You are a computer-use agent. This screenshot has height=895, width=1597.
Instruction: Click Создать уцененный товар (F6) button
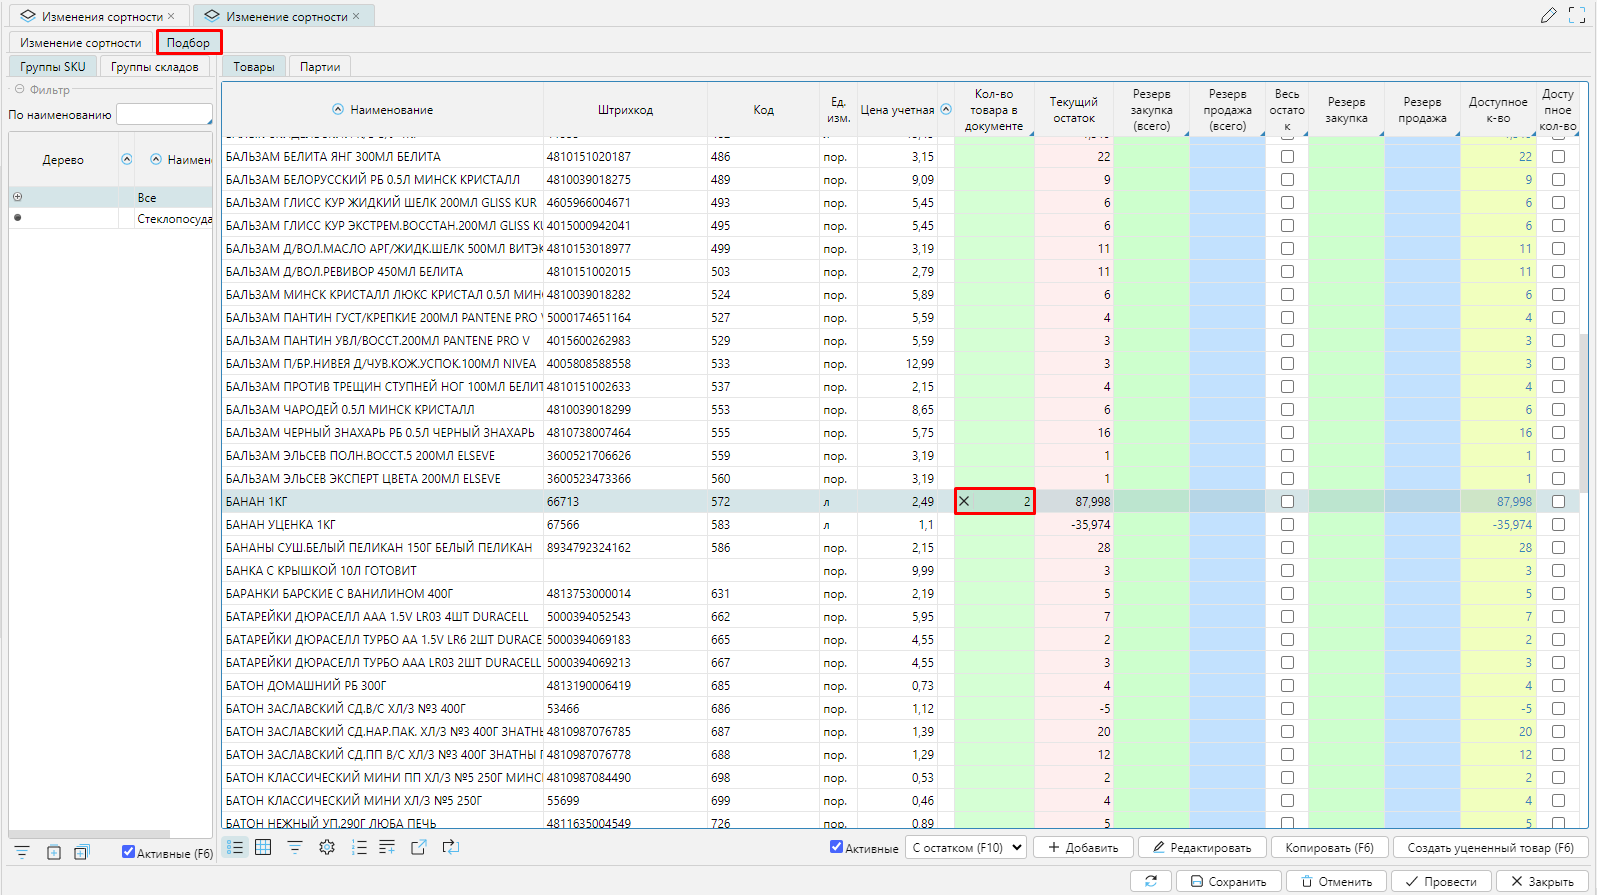[1489, 847]
